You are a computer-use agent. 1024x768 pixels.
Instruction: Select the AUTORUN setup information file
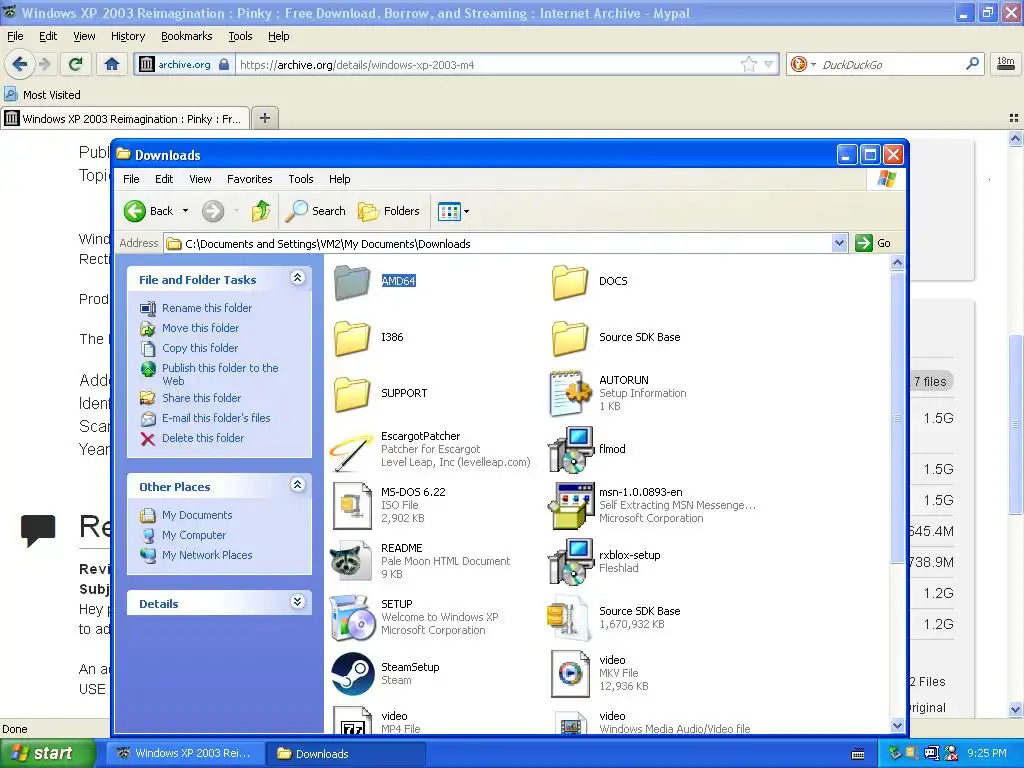(x=618, y=393)
